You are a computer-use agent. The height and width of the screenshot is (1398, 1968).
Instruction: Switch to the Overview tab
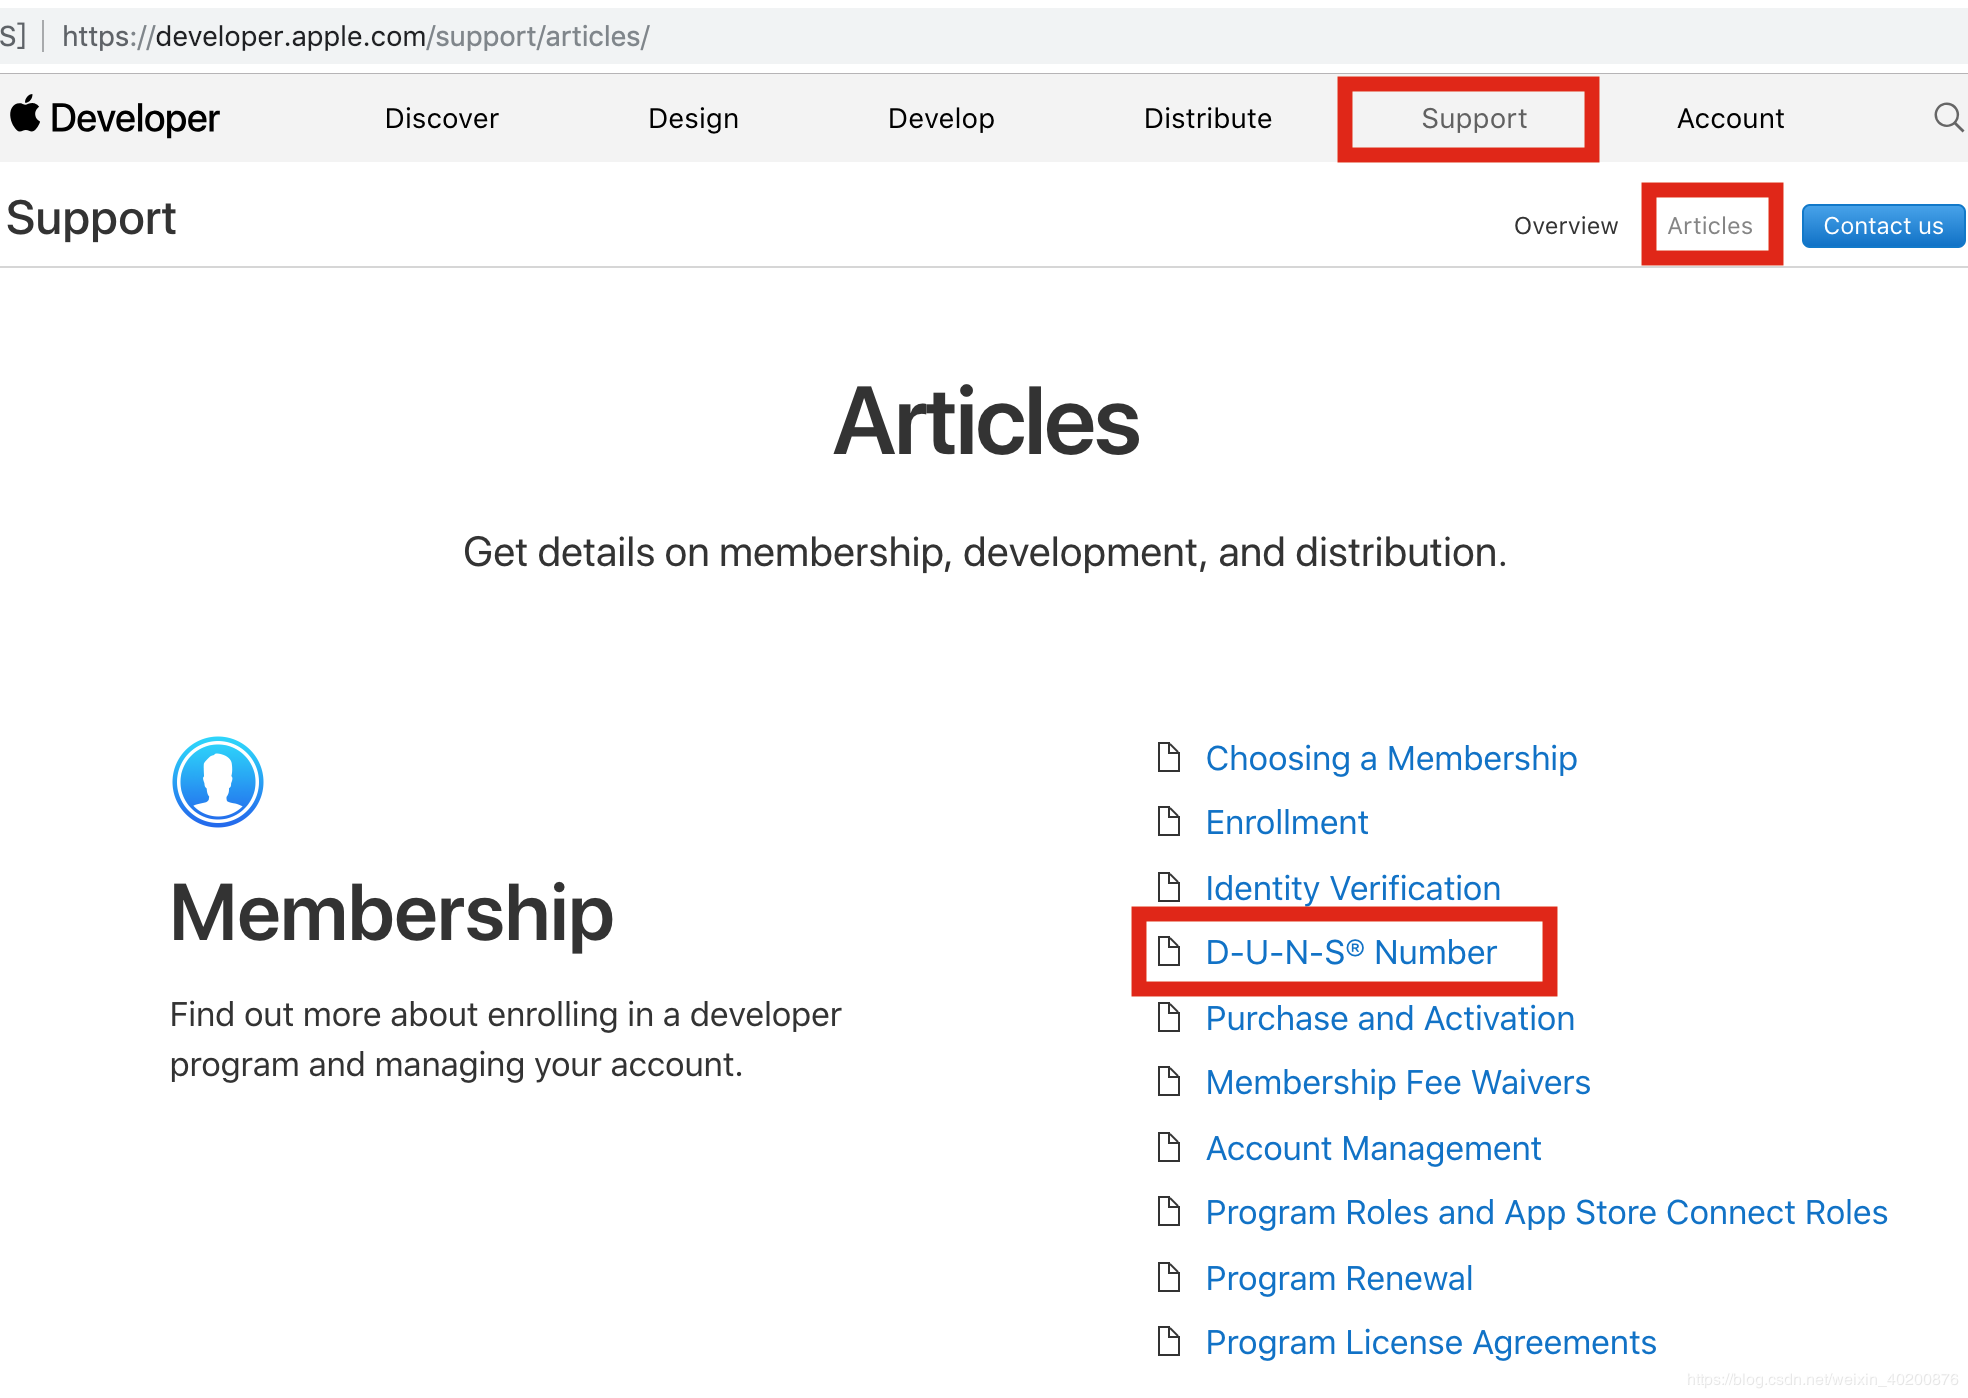1566,226
